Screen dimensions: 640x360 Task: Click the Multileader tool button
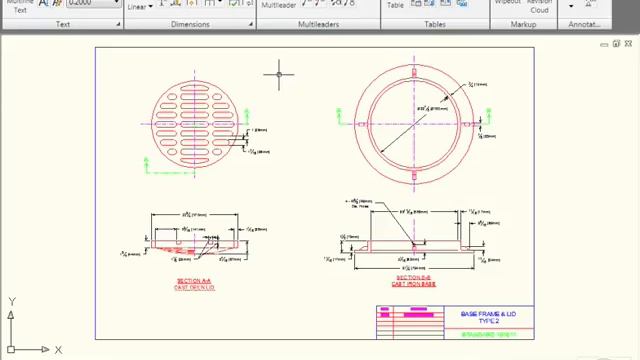click(279, 5)
